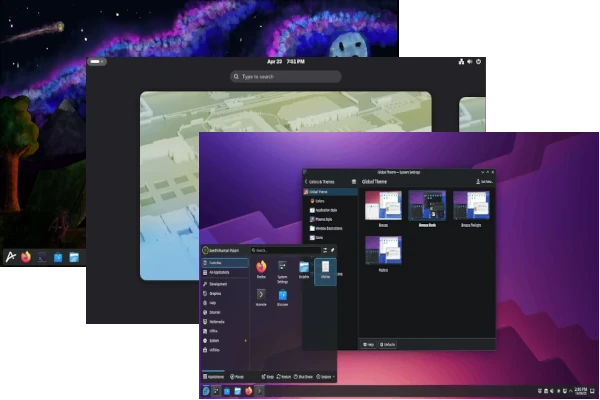Open Application Style in the settings sidebar

click(x=331, y=210)
